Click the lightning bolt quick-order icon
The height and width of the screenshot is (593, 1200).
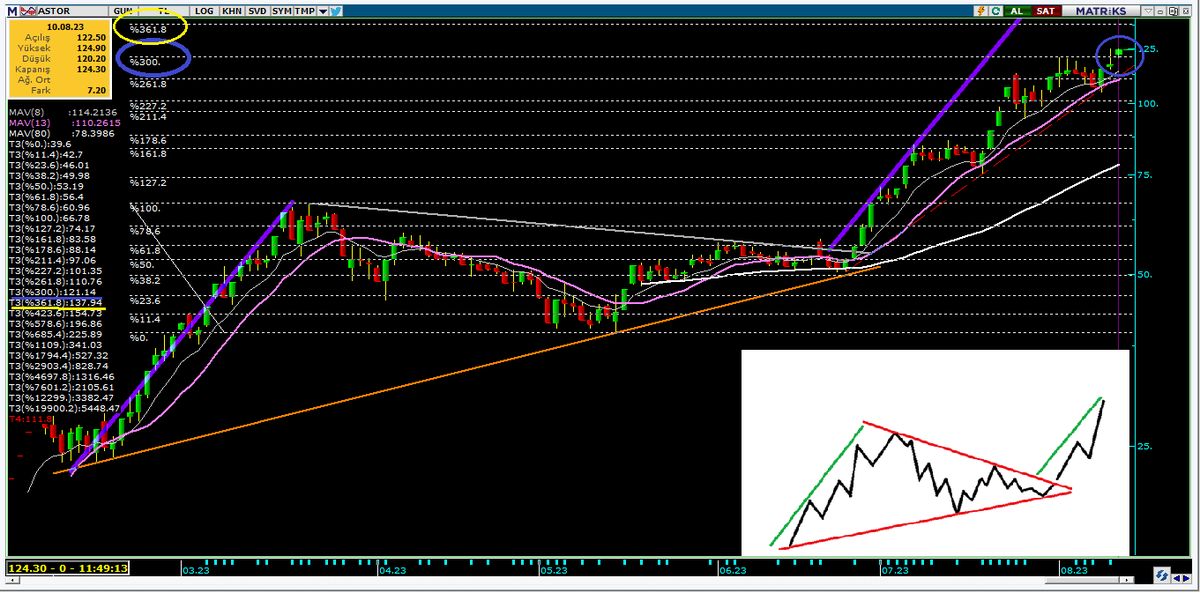click(x=982, y=11)
